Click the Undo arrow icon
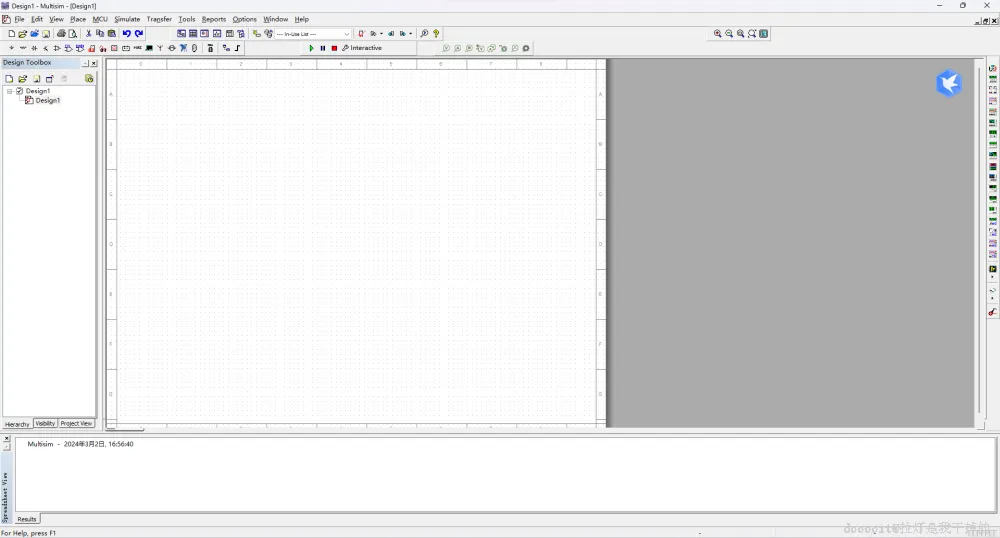 127,34
